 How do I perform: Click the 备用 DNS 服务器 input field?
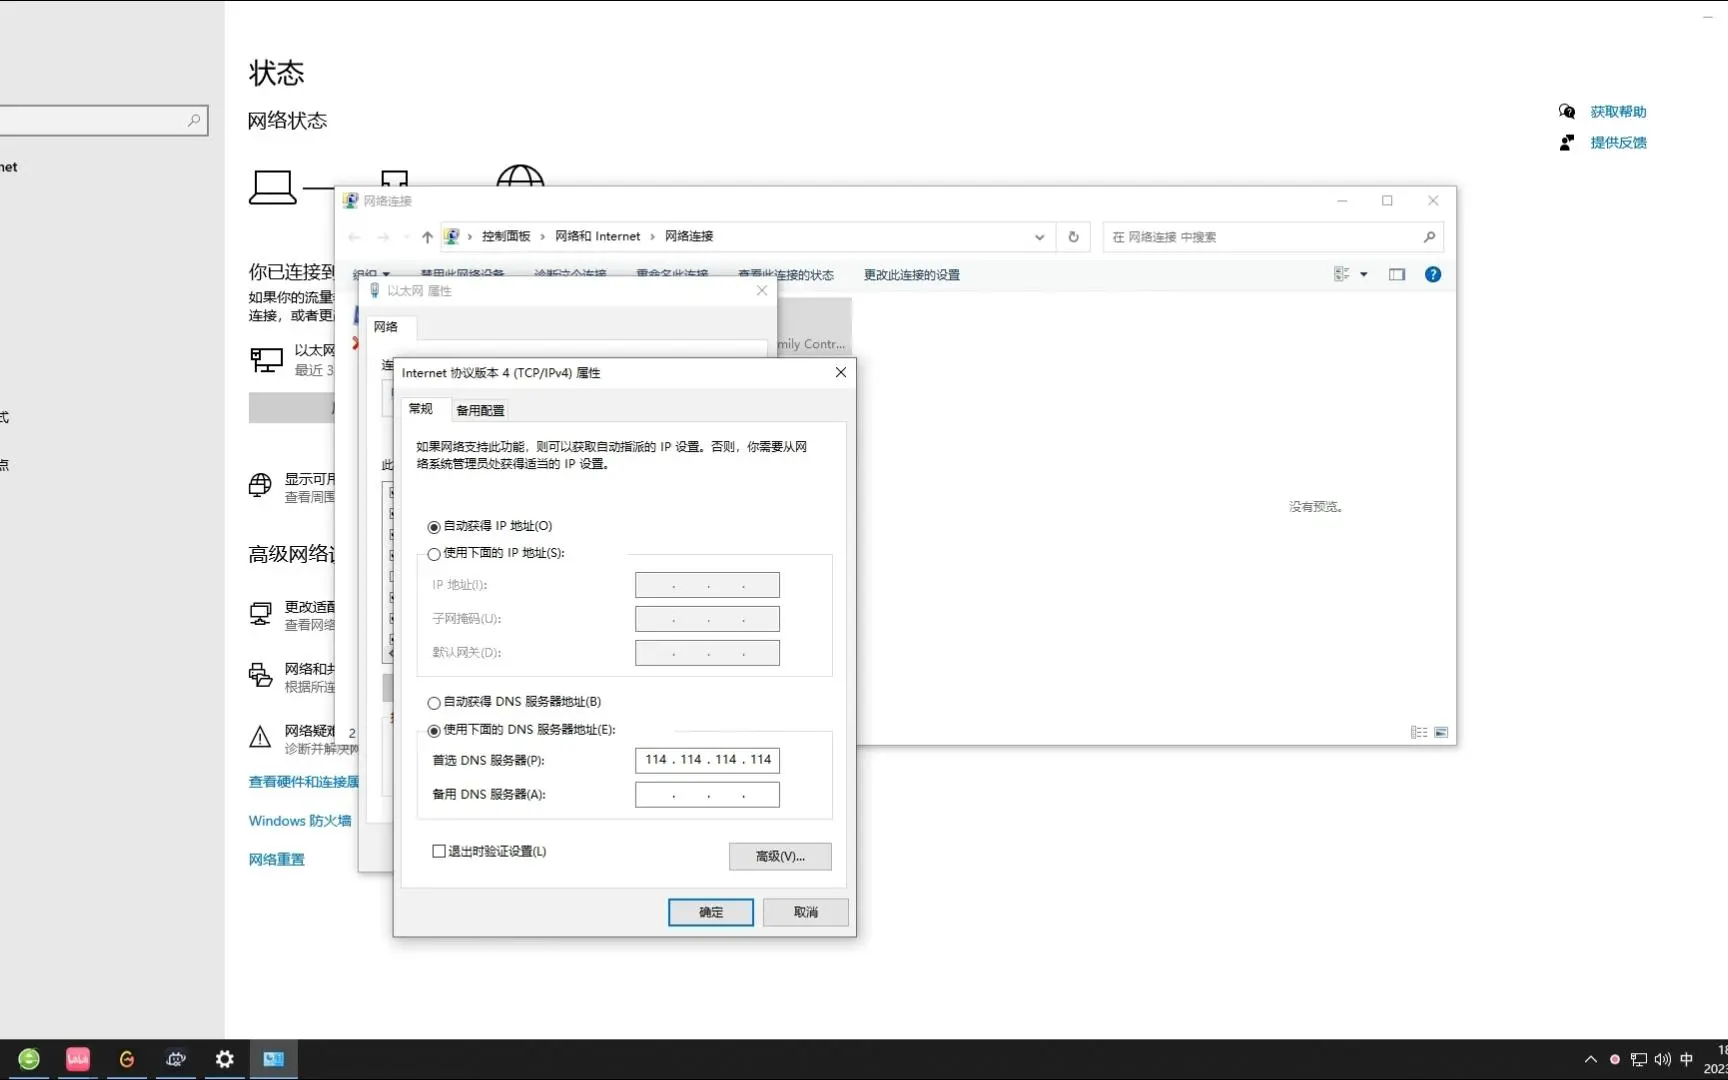[x=707, y=795]
